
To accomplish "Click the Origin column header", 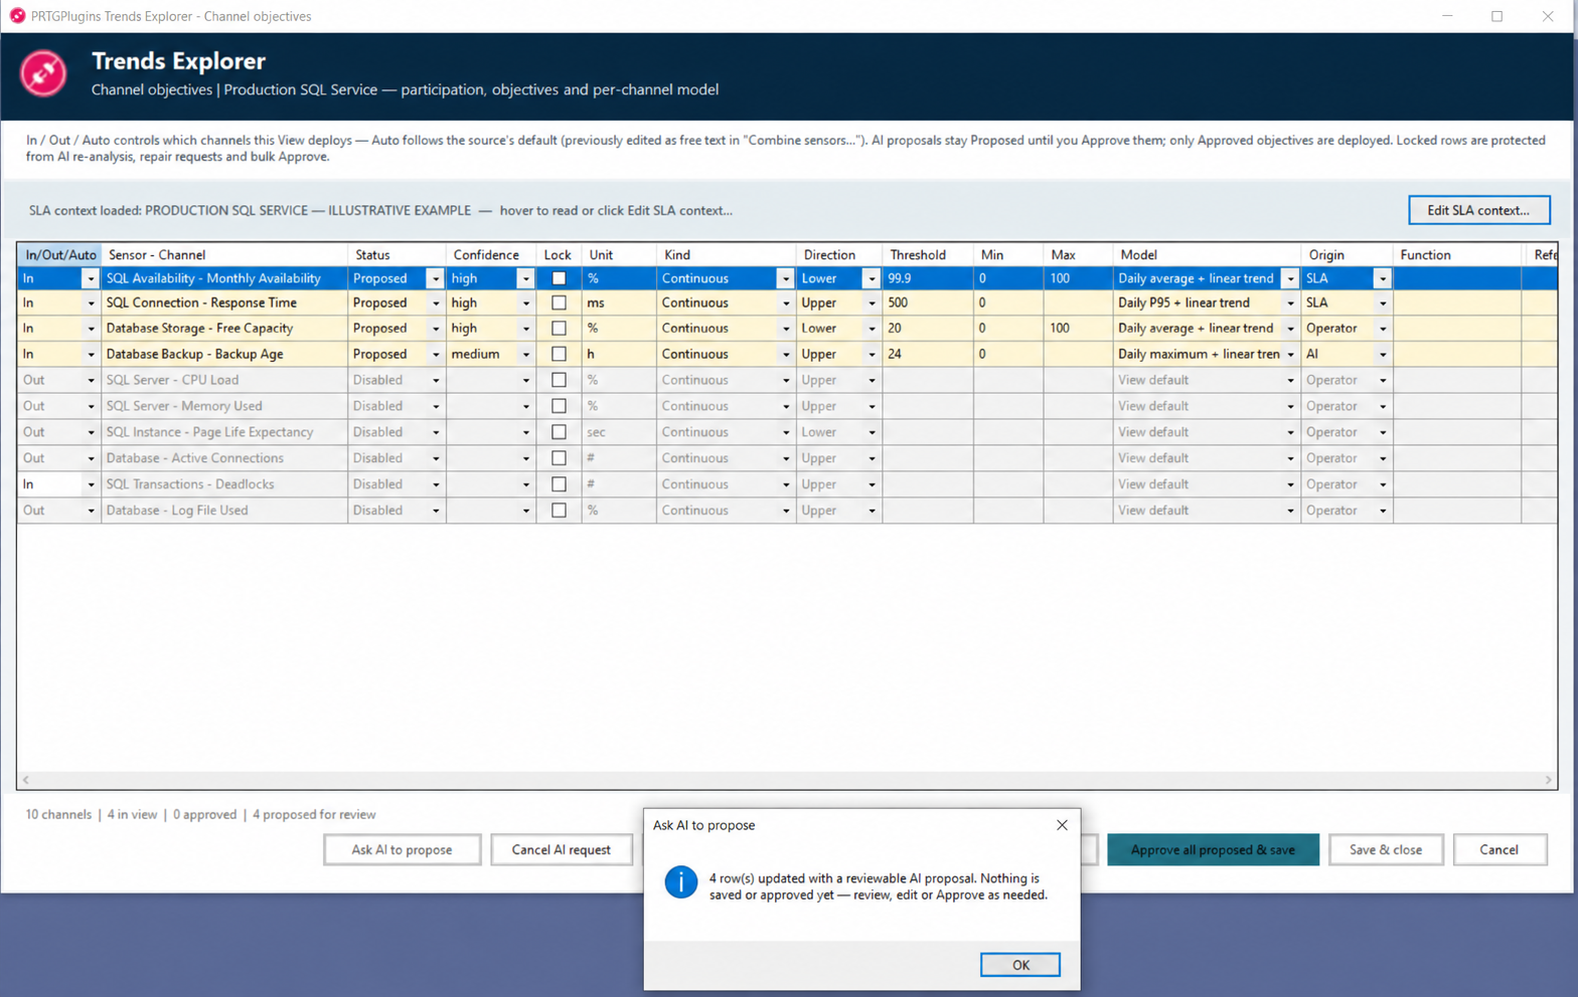I will click(x=1346, y=255).
